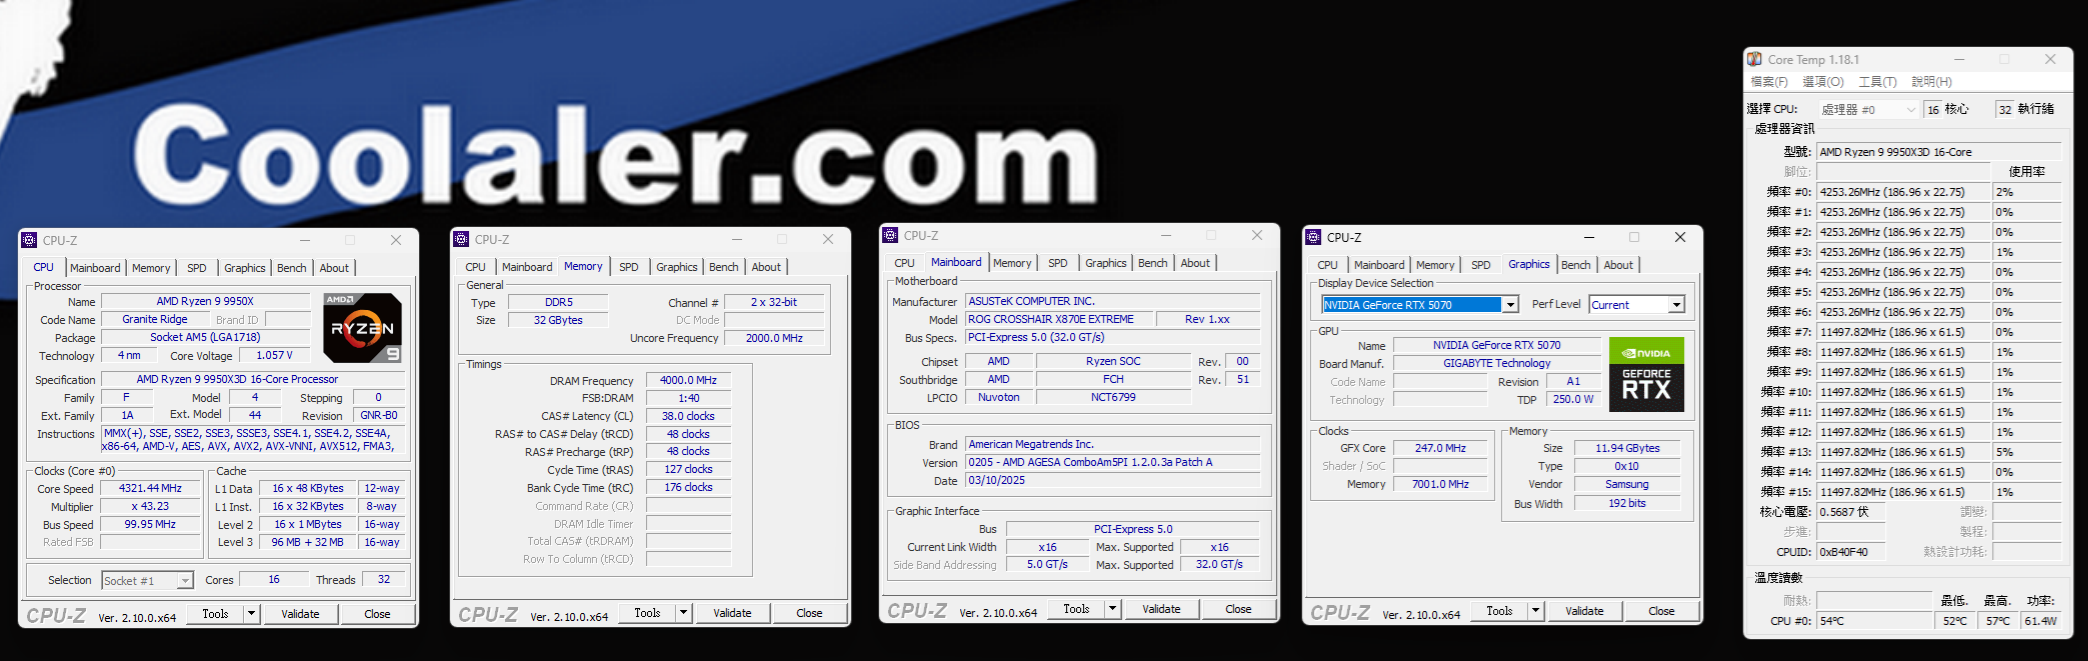Click the Board Manuf. GIGABYTE Technology field
Viewport: 2088px width, 661px height.
tap(1496, 363)
